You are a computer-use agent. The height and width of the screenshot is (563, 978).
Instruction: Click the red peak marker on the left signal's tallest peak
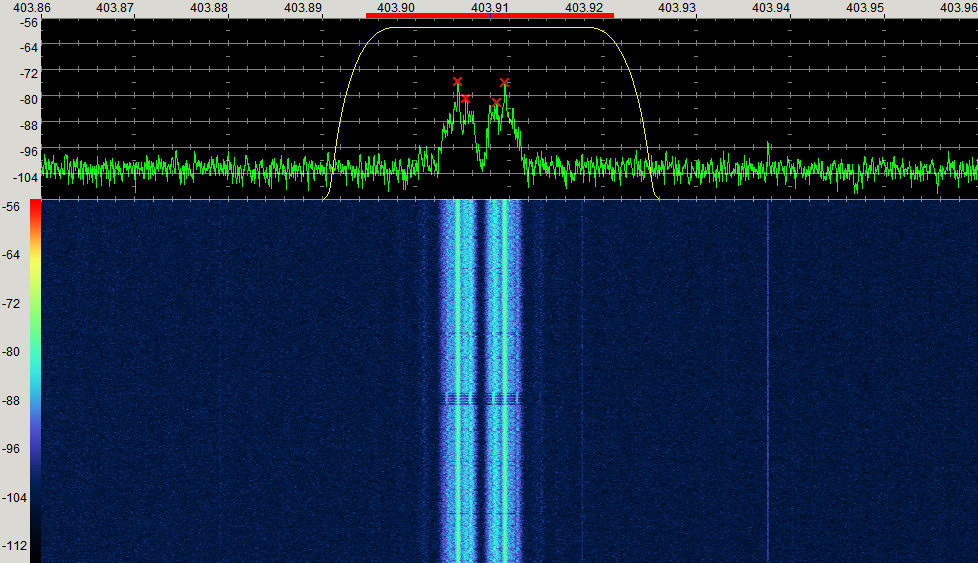point(457,82)
